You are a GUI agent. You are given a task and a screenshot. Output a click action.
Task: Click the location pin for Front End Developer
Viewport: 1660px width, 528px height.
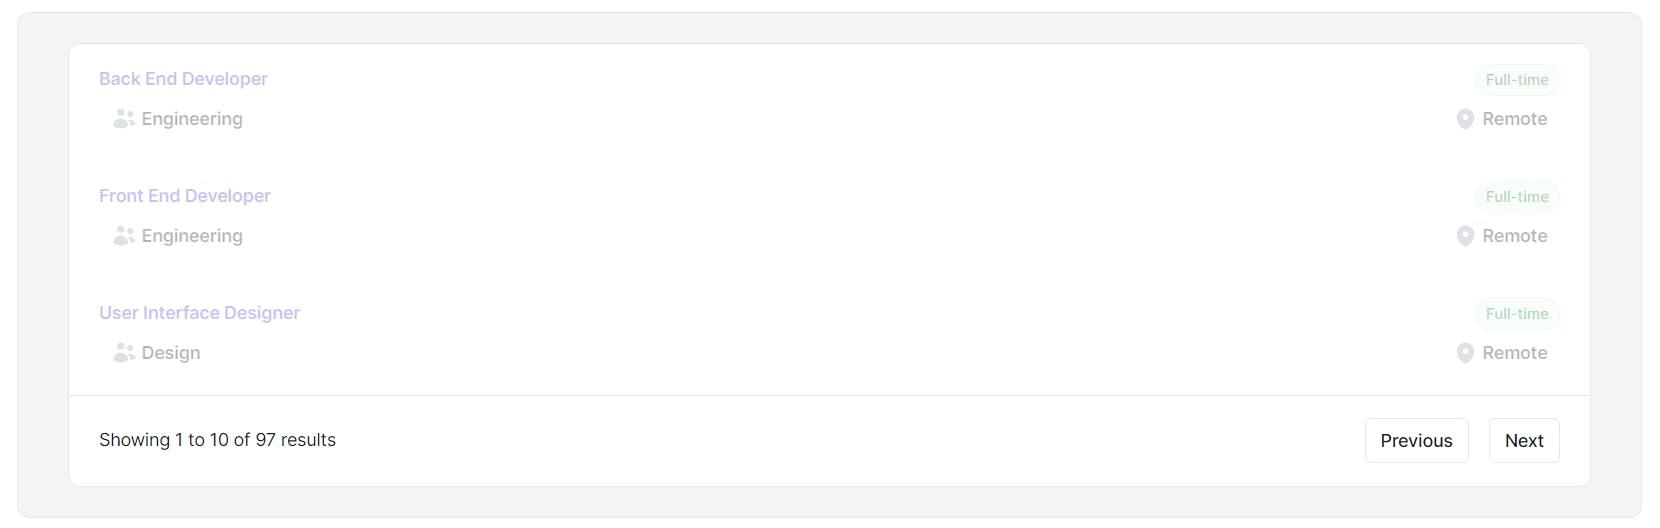tap(1465, 236)
